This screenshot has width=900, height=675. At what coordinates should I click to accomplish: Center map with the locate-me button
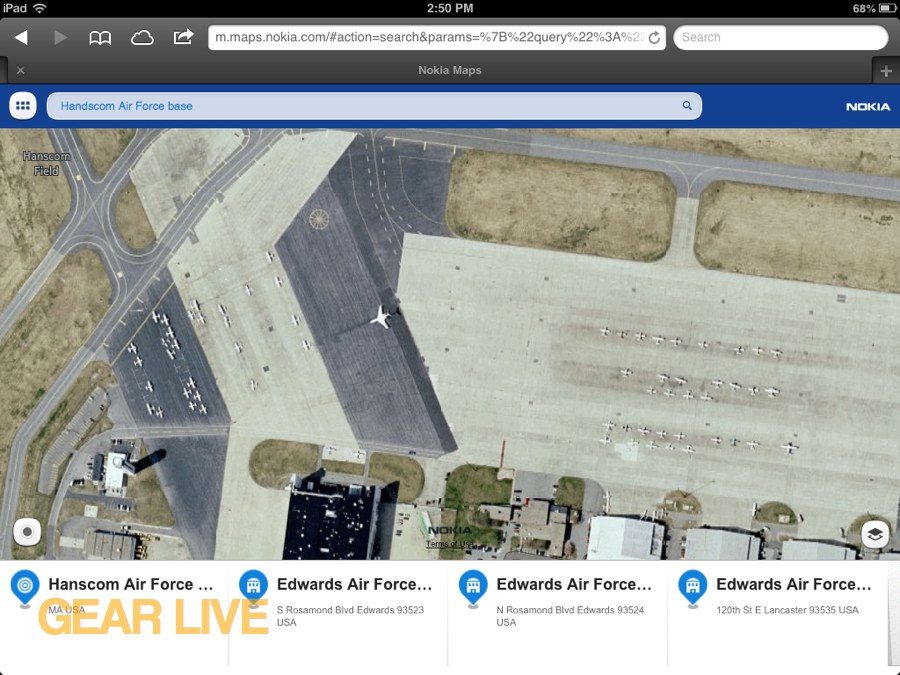[x=27, y=532]
